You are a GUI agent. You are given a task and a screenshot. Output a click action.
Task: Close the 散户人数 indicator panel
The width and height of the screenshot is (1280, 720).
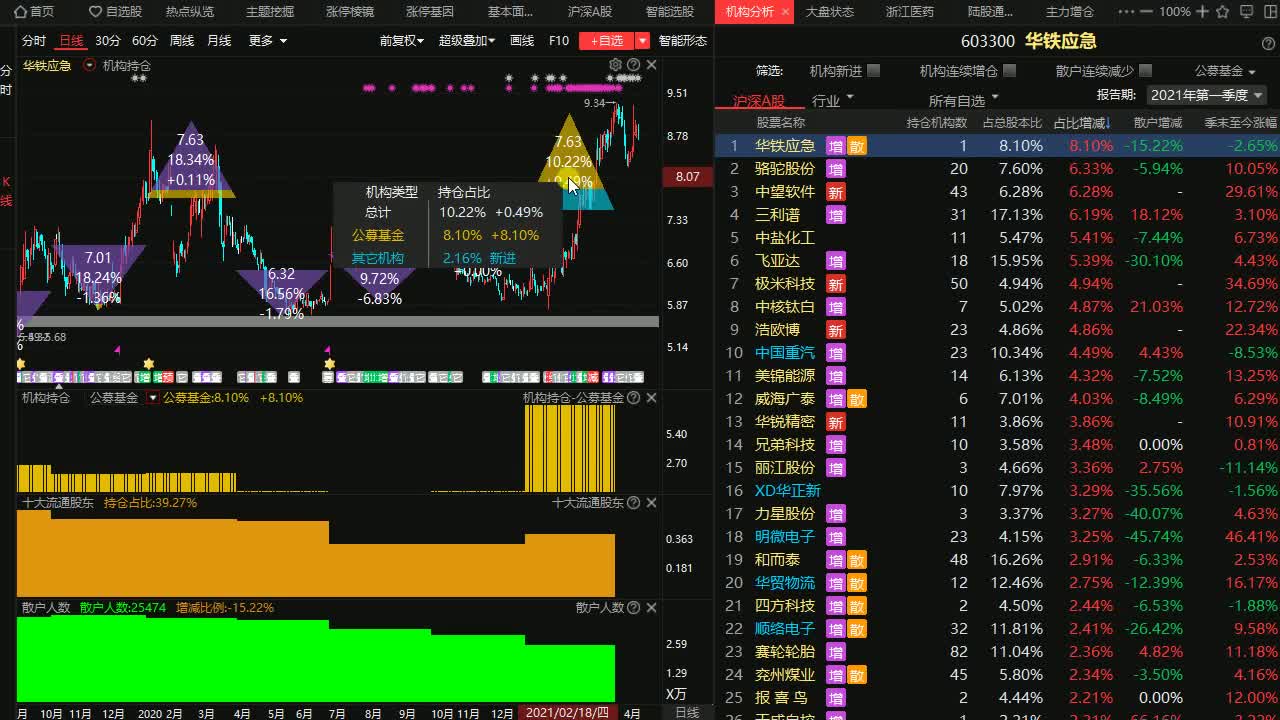click(x=651, y=607)
